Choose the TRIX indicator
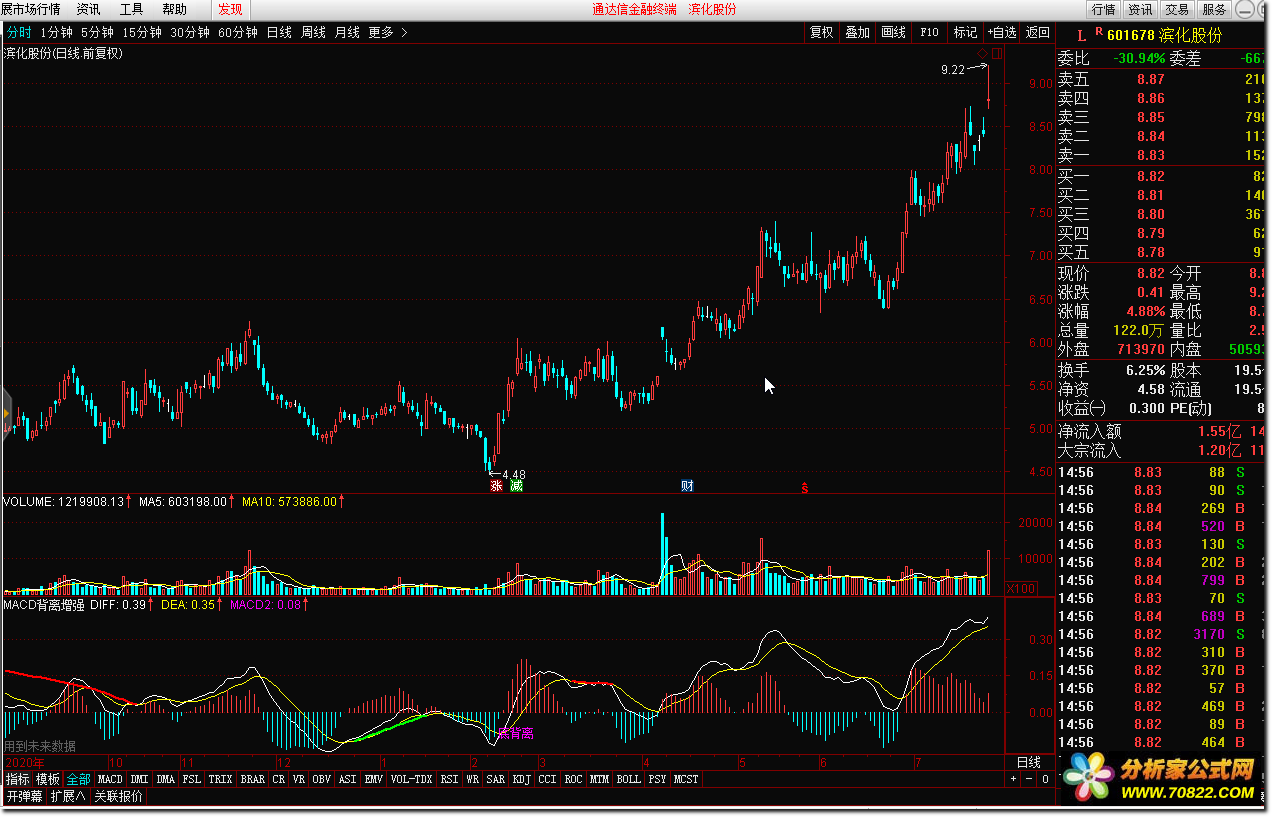1273x817 pixels. tap(220, 779)
